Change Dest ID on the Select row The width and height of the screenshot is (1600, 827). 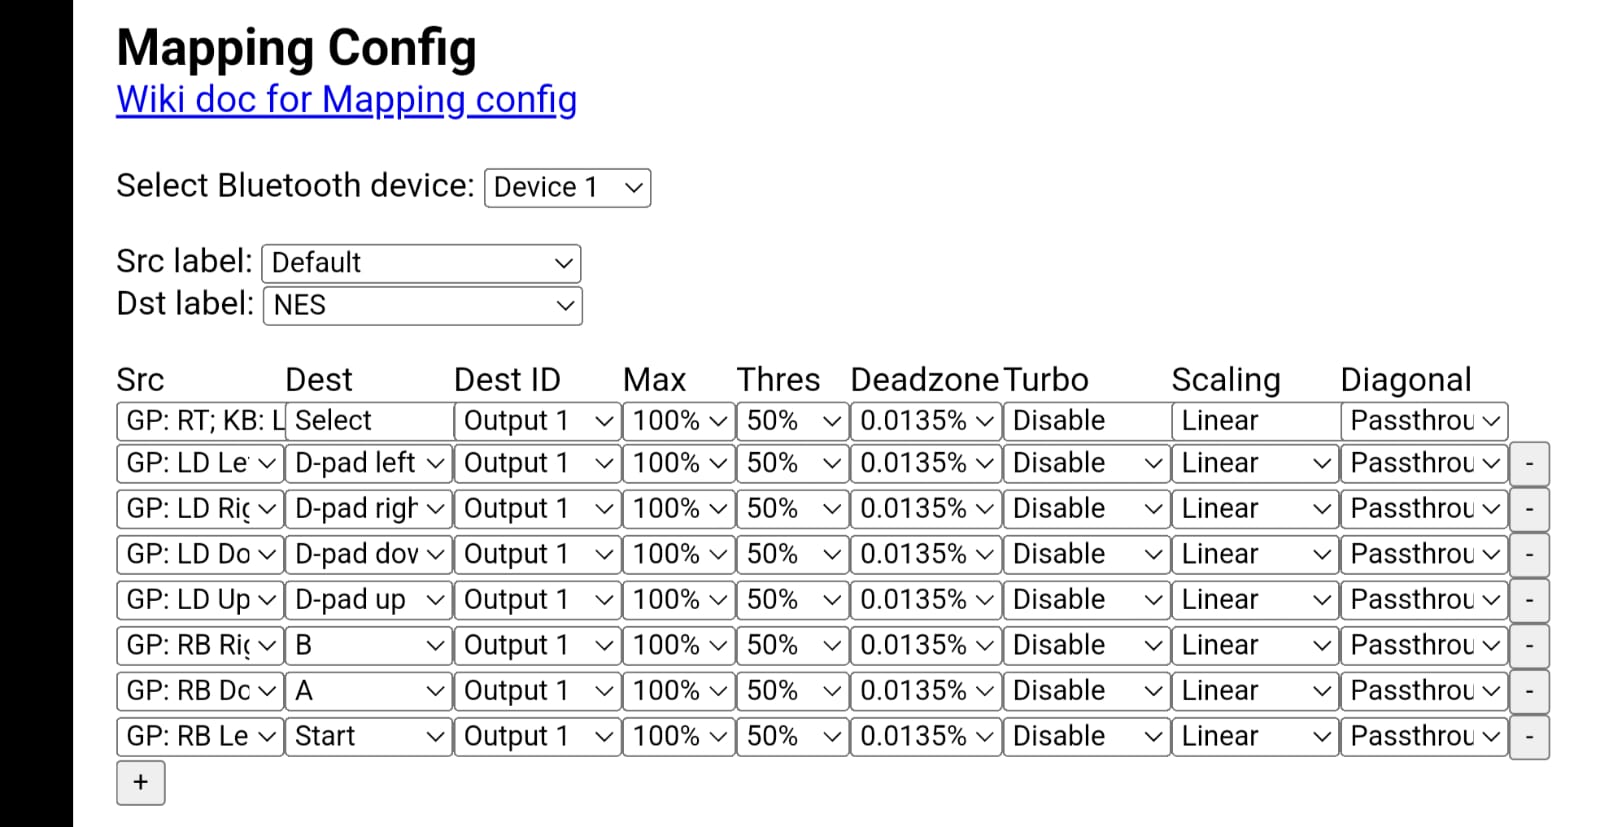(537, 421)
